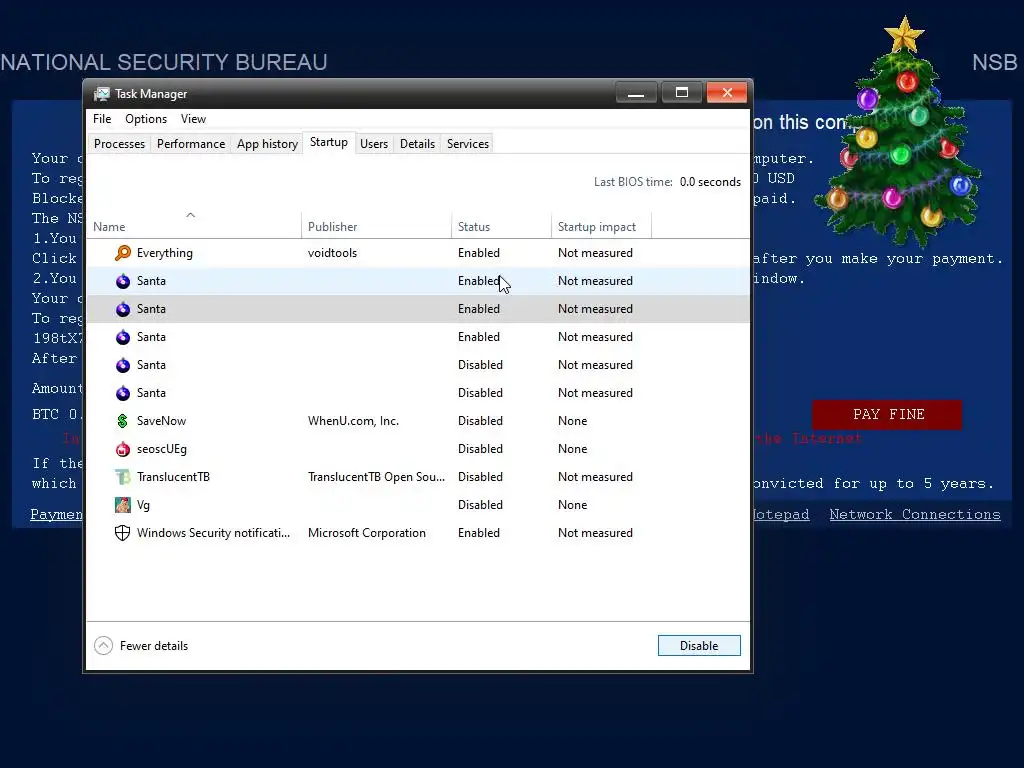Minimize the Task Manager window

[x=636, y=93]
